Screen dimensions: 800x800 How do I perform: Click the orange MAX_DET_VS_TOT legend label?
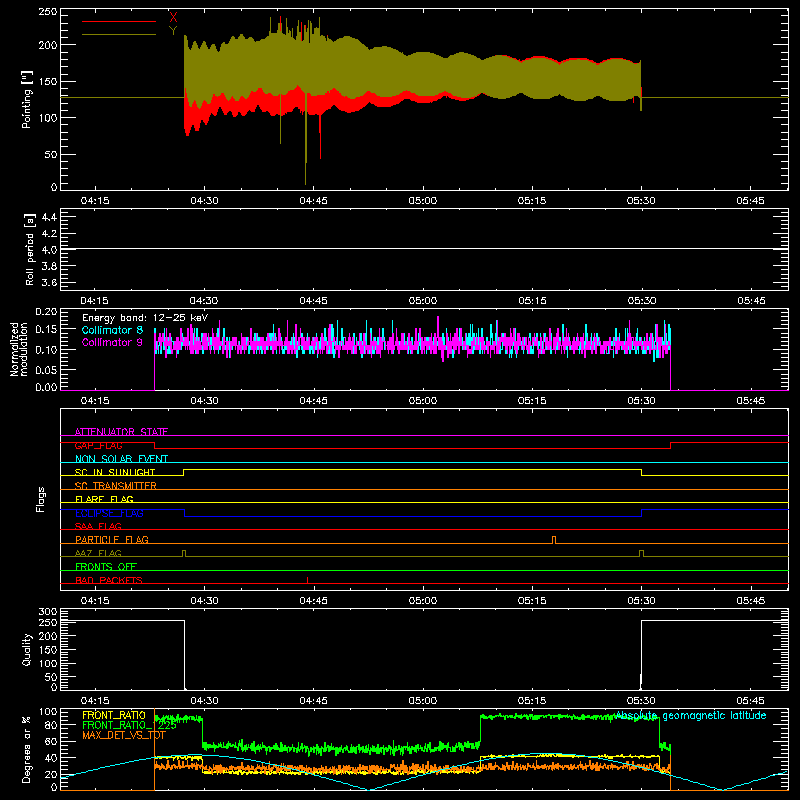click(123, 735)
